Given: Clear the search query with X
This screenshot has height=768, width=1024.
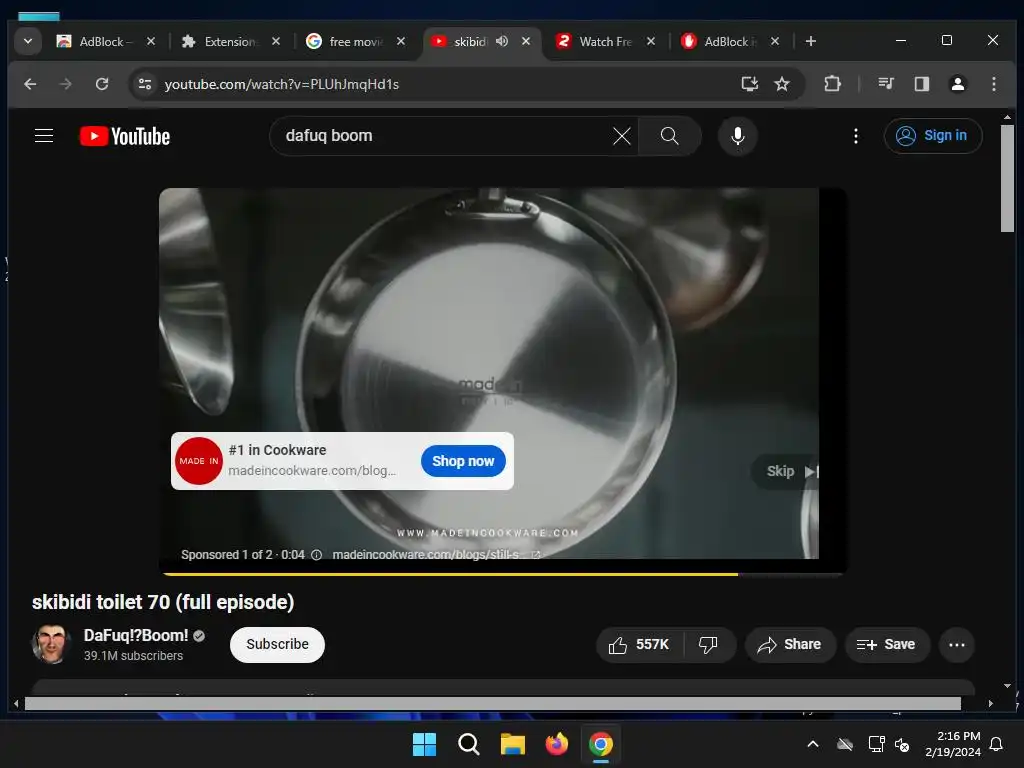Looking at the screenshot, I should coord(622,136).
